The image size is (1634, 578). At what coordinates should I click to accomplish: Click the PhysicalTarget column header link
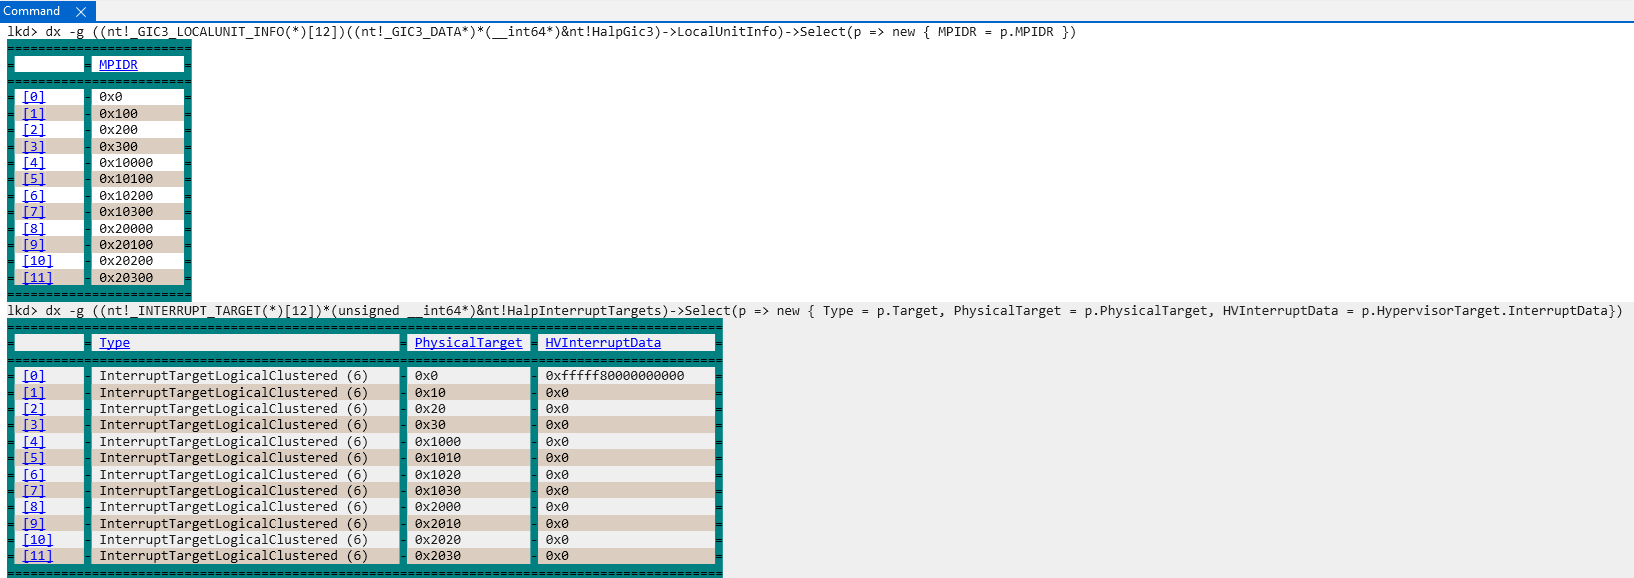tap(468, 343)
